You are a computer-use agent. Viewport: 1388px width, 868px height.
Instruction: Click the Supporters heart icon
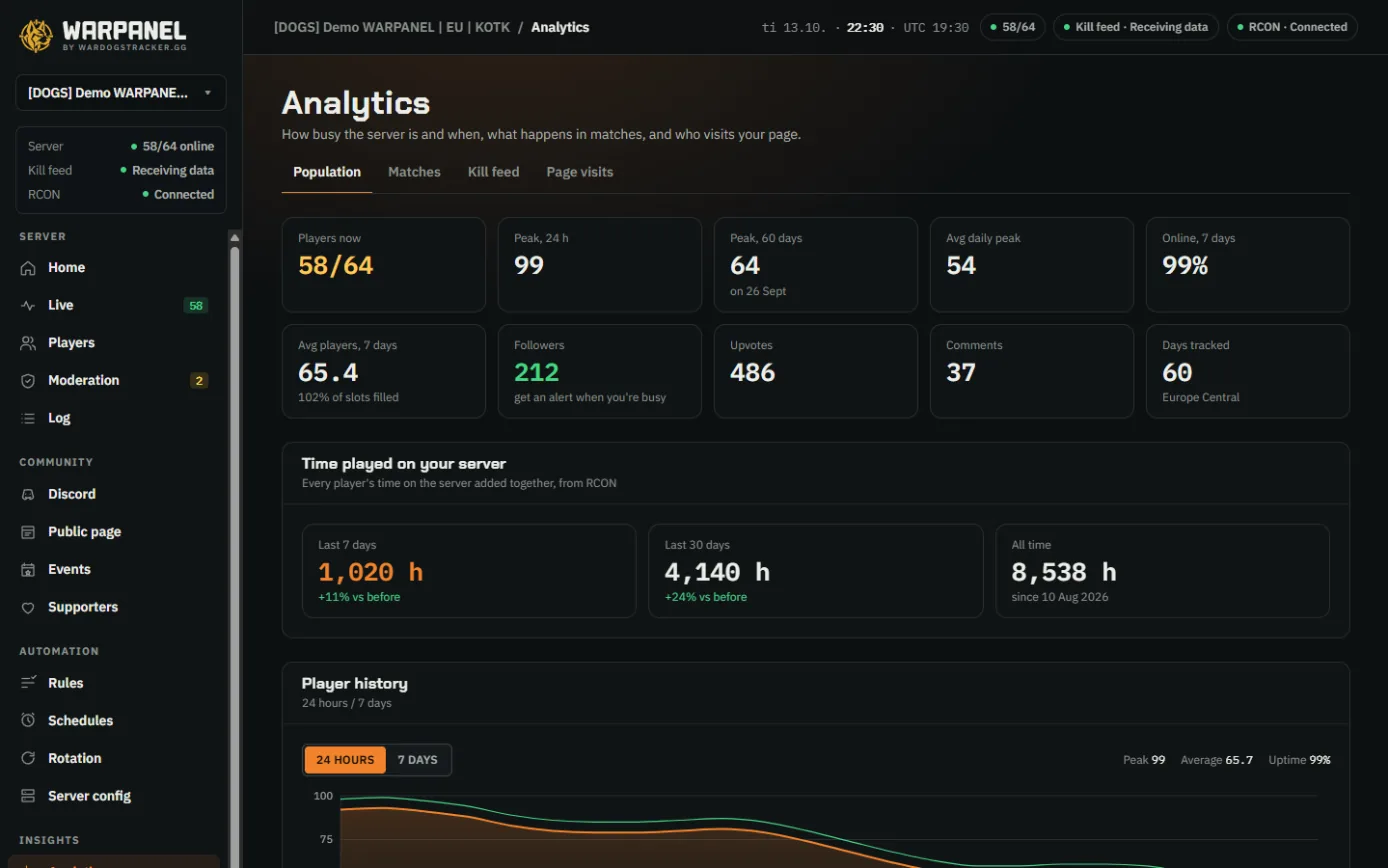tap(28, 607)
